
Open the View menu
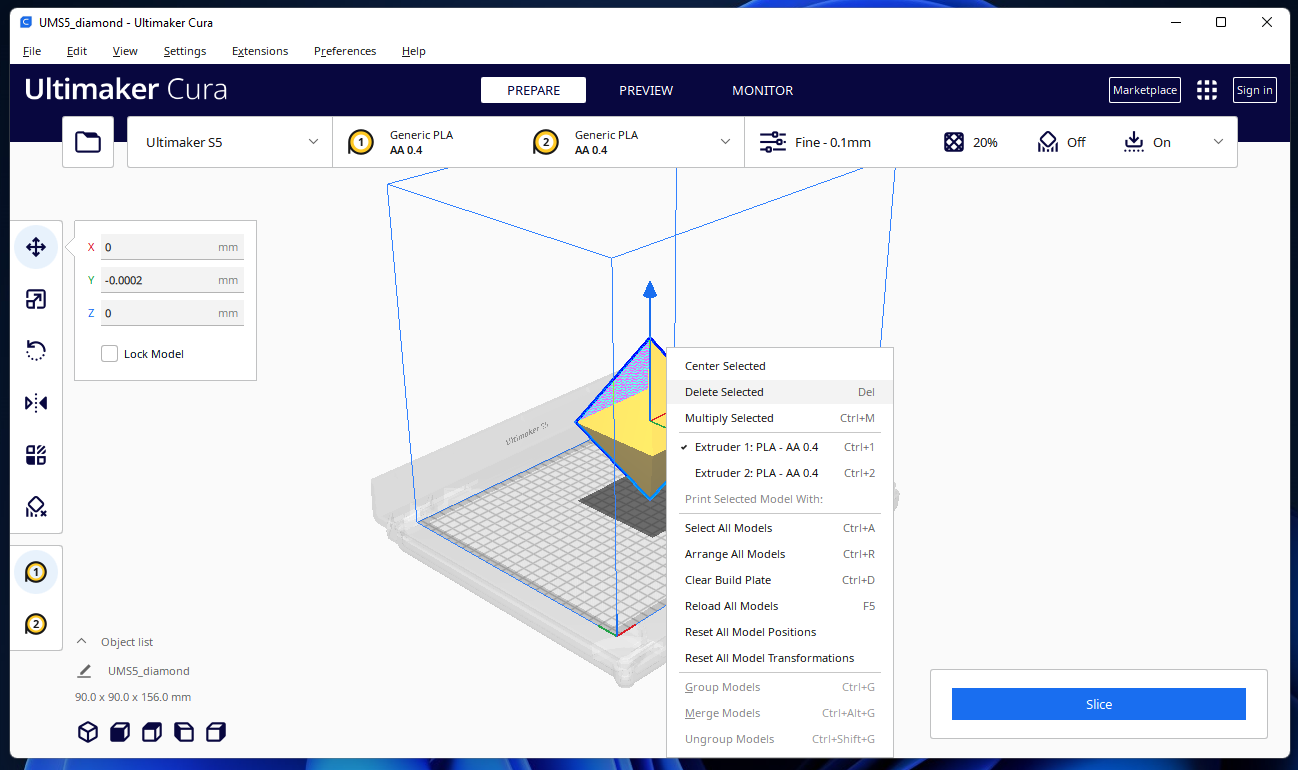[x=125, y=51]
